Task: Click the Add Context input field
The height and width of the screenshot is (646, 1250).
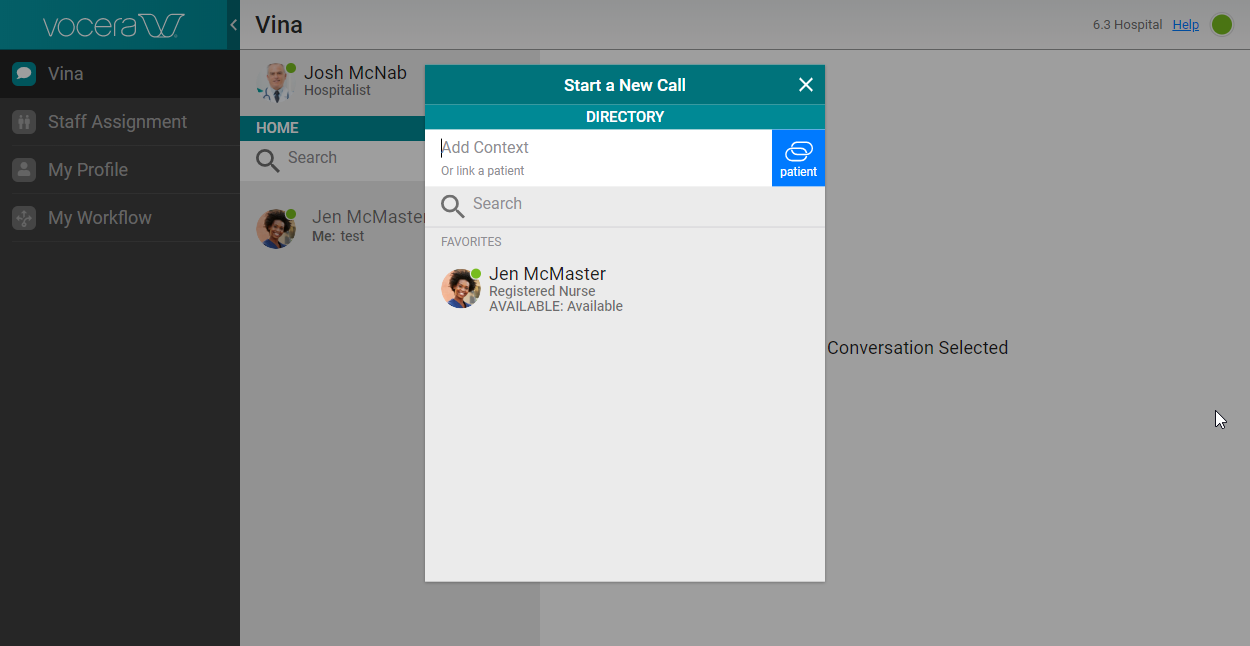Action: pos(600,148)
